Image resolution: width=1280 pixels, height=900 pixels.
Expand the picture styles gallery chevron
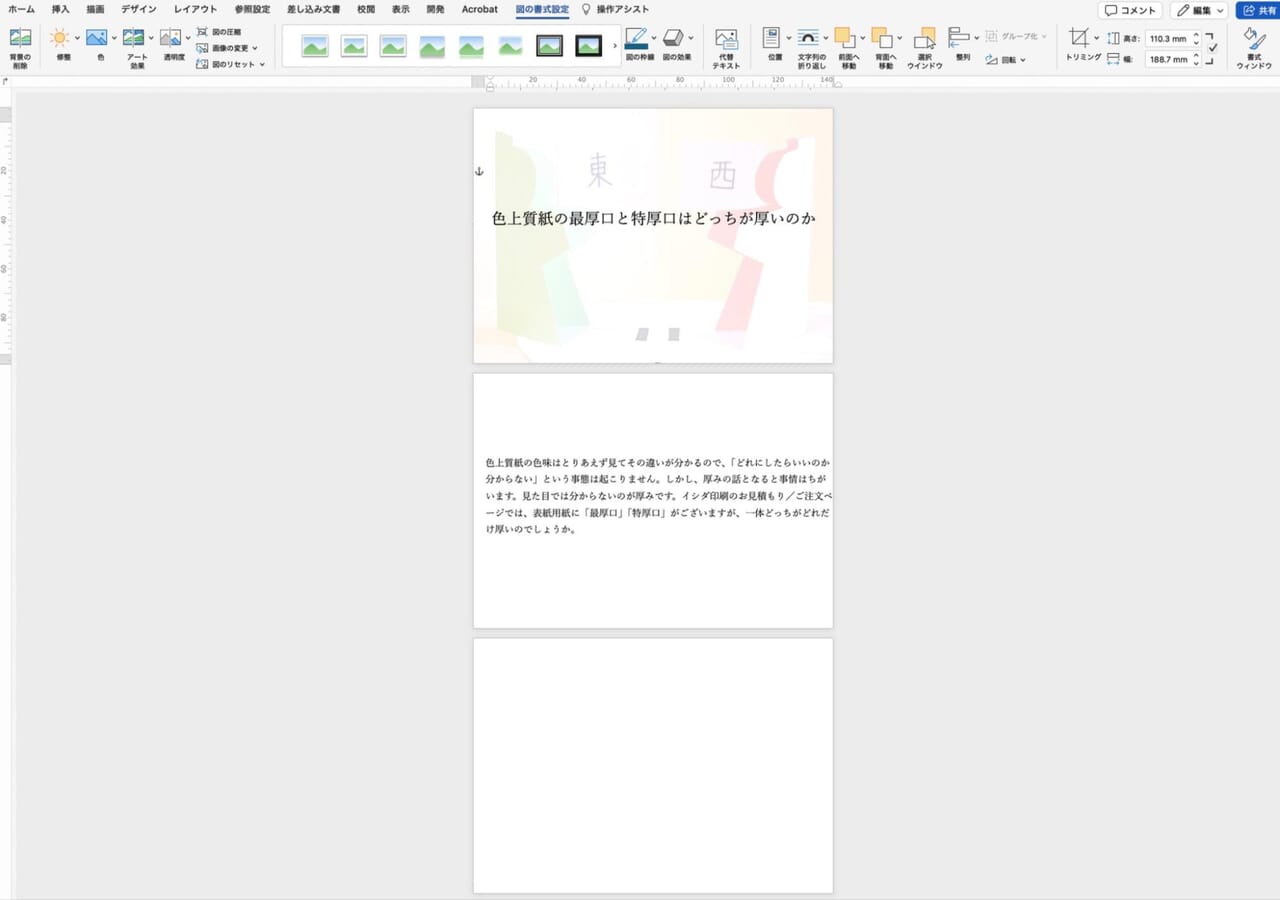pos(614,45)
